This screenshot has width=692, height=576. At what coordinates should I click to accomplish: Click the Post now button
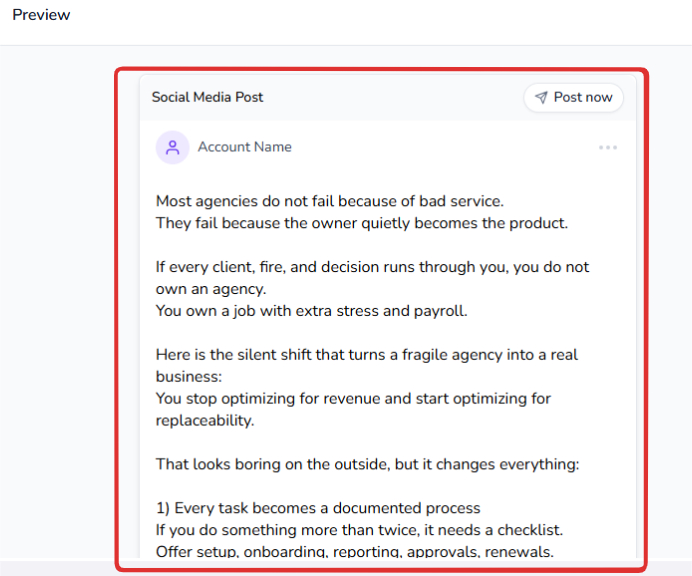tap(573, 97)
